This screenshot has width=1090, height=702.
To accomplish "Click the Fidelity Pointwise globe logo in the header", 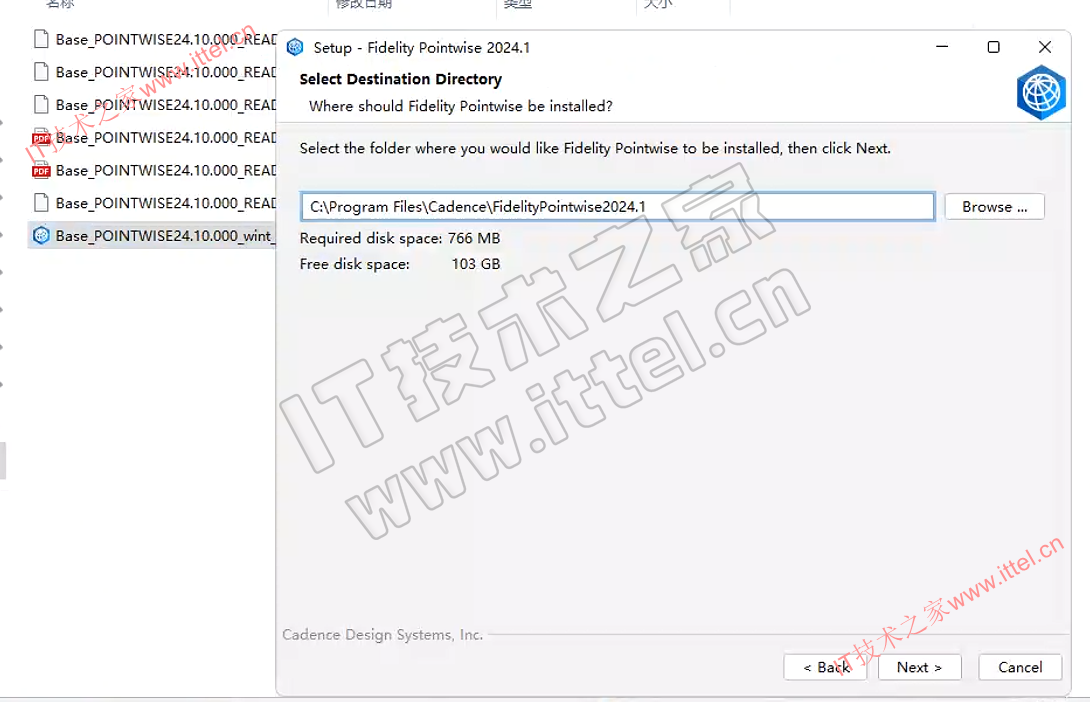I will [1041, 93].
